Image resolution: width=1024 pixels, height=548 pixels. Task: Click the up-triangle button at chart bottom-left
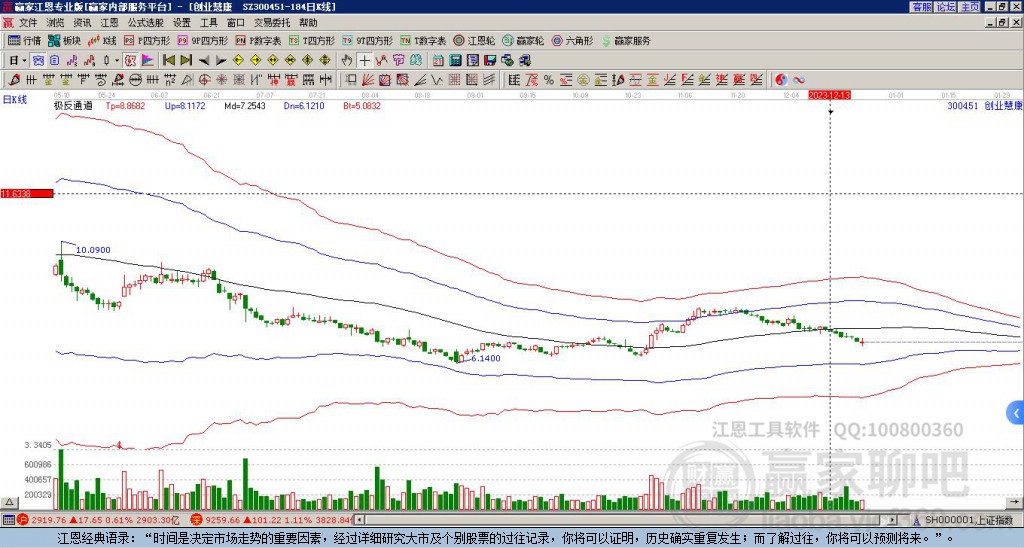(x=8, y=502)
